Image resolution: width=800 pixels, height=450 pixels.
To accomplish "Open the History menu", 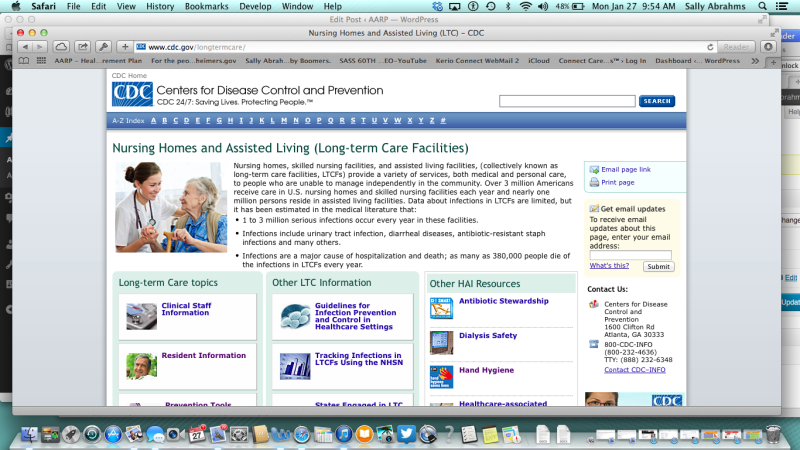I will 160,7.
